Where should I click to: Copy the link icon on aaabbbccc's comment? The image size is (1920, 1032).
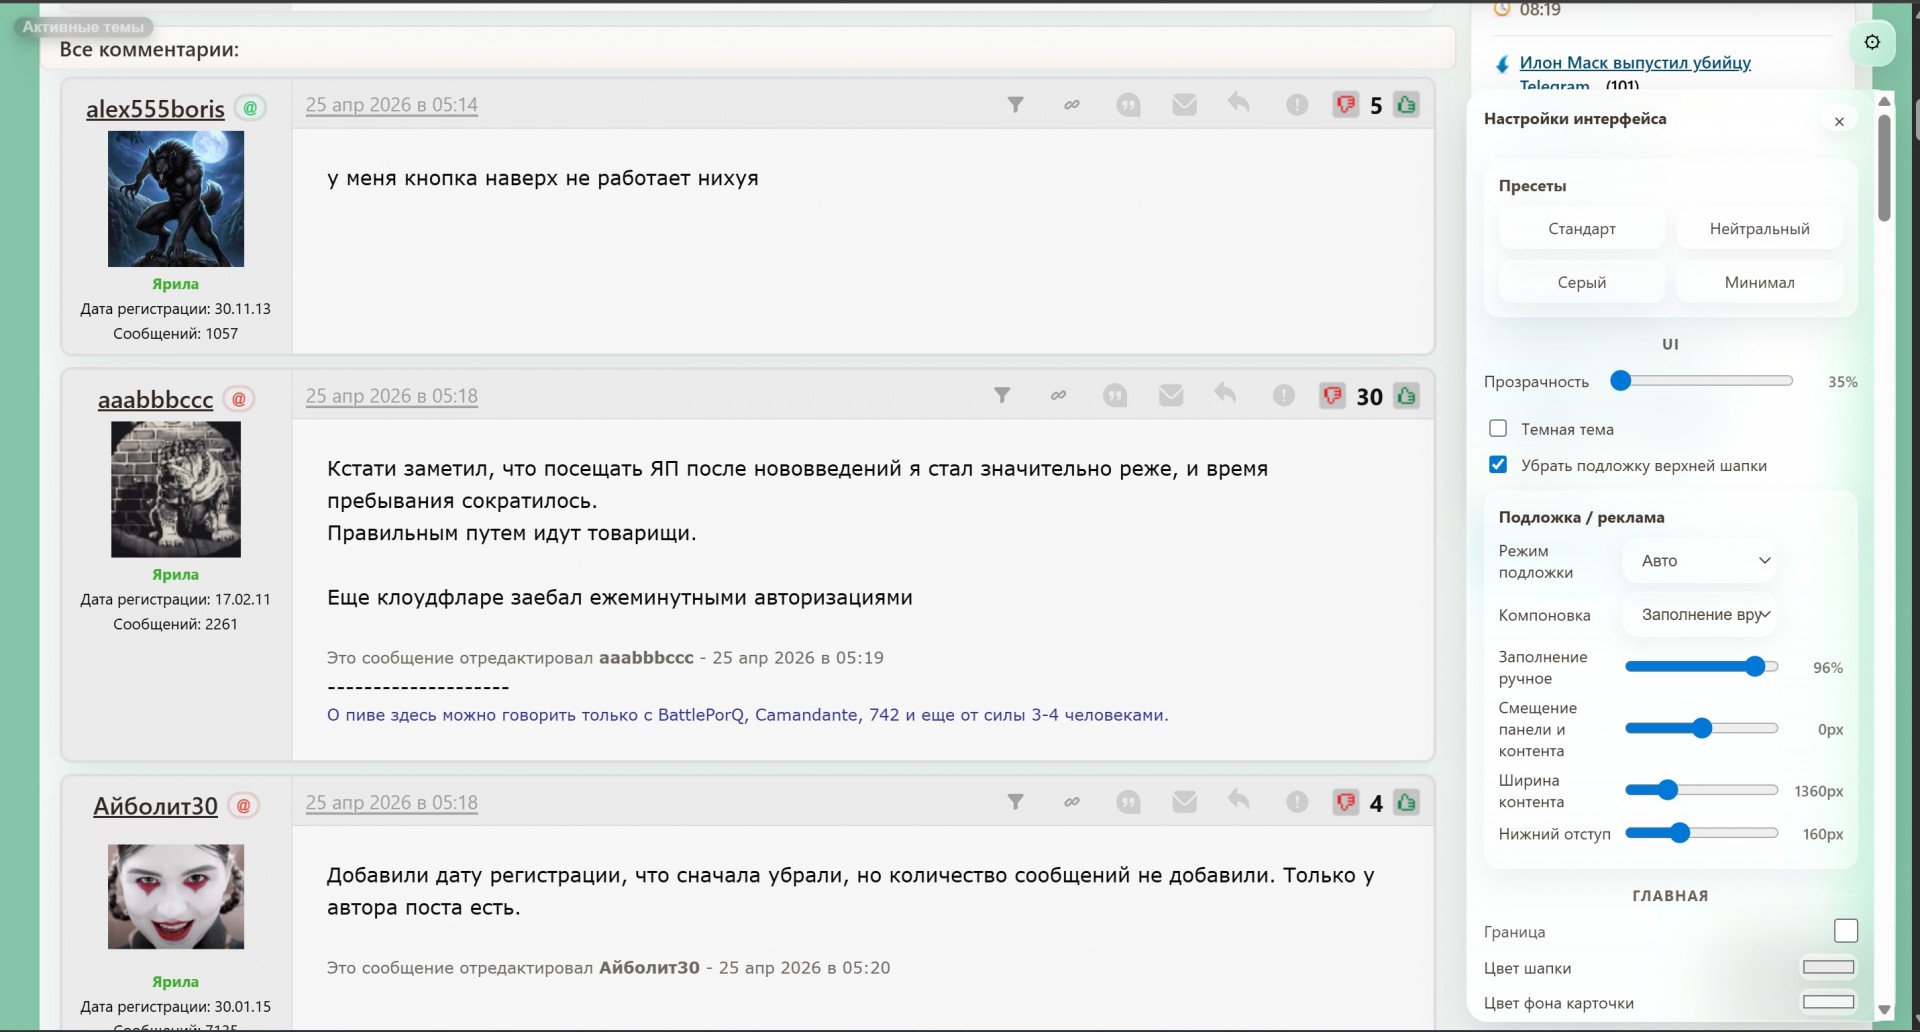coord(1058,396)
